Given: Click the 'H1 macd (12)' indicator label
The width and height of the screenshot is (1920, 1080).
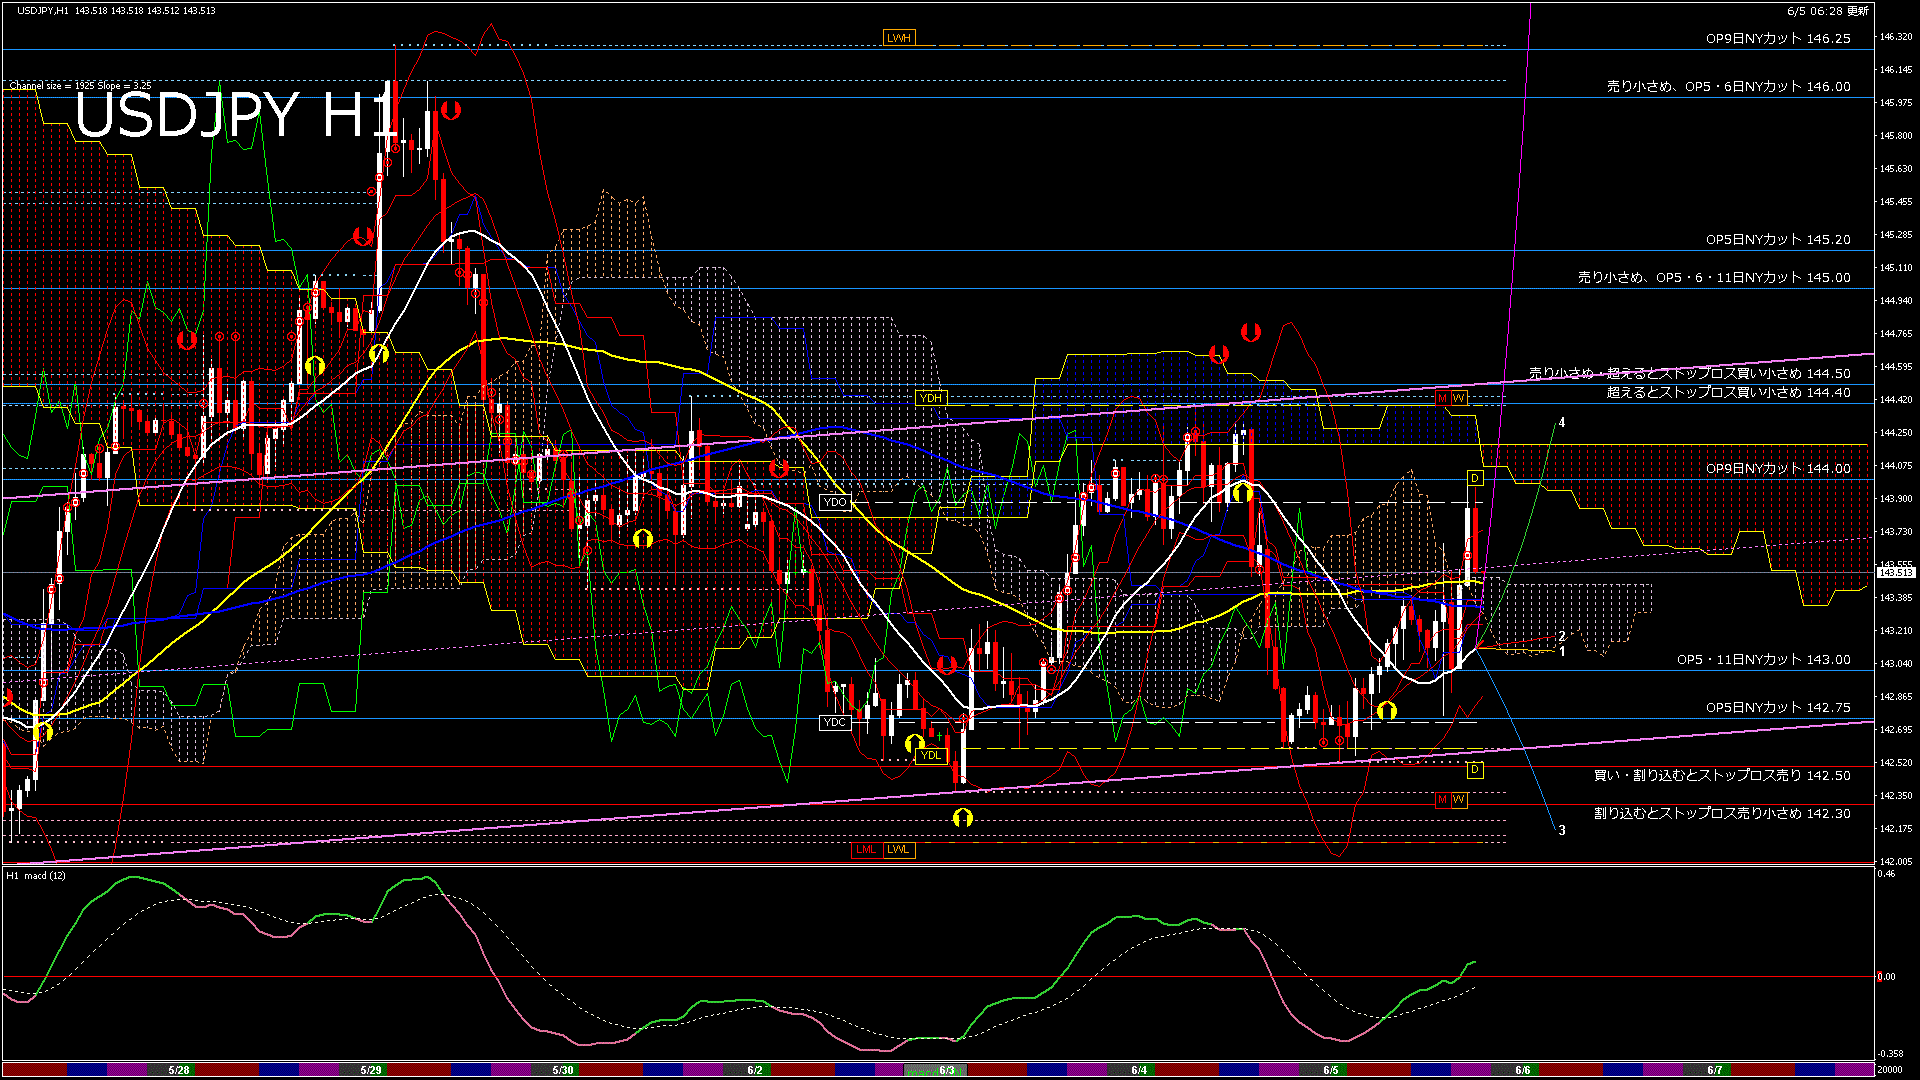Looking at the screenshot, I should [x=36, y=876].
